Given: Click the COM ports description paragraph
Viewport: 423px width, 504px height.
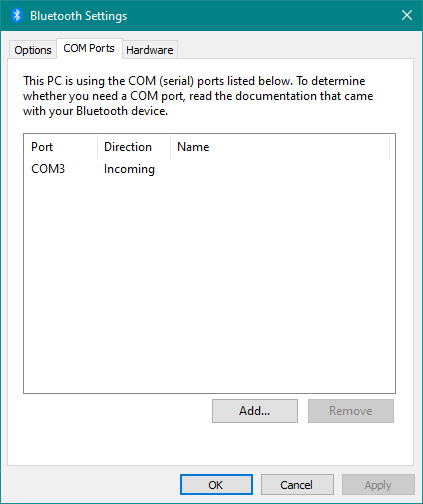Looking at the screenshot, I should point(198,96).
